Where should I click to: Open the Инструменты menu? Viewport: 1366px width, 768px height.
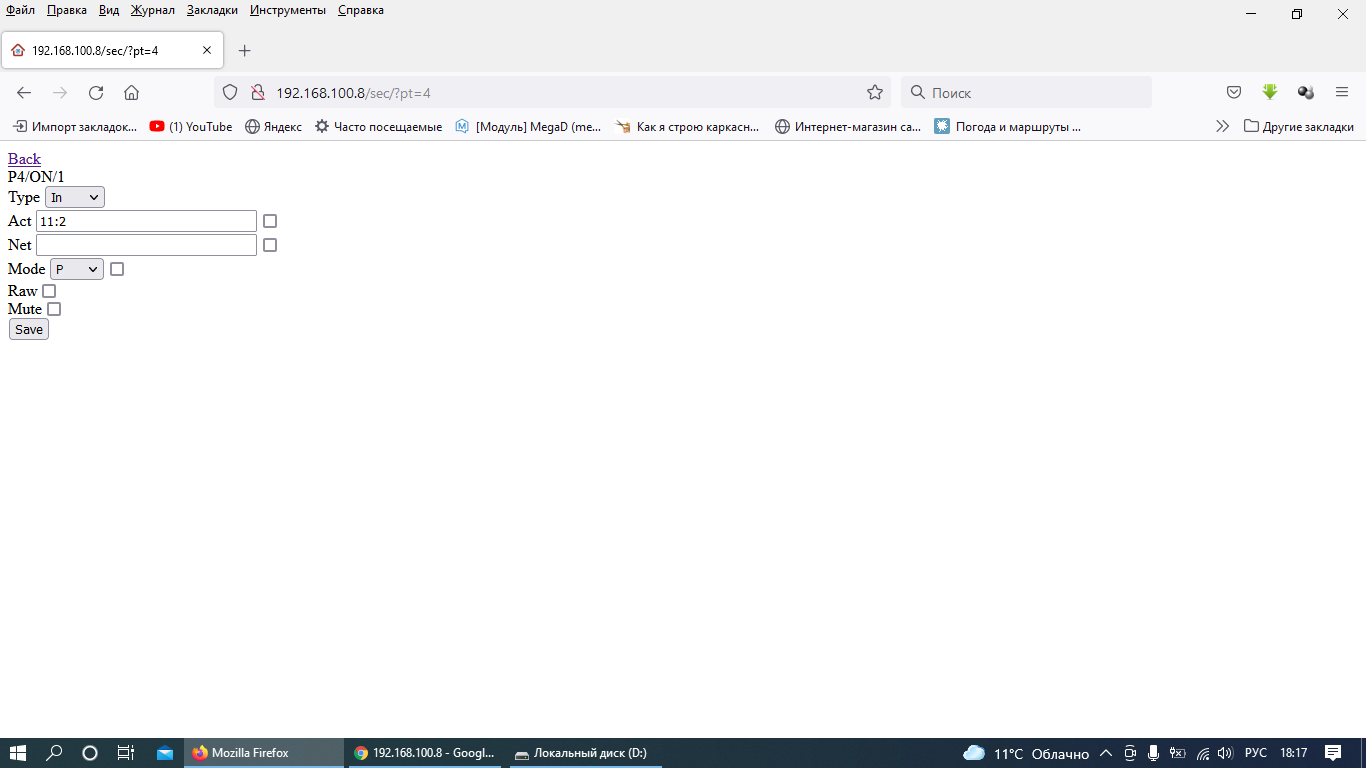tap(288, 10)
